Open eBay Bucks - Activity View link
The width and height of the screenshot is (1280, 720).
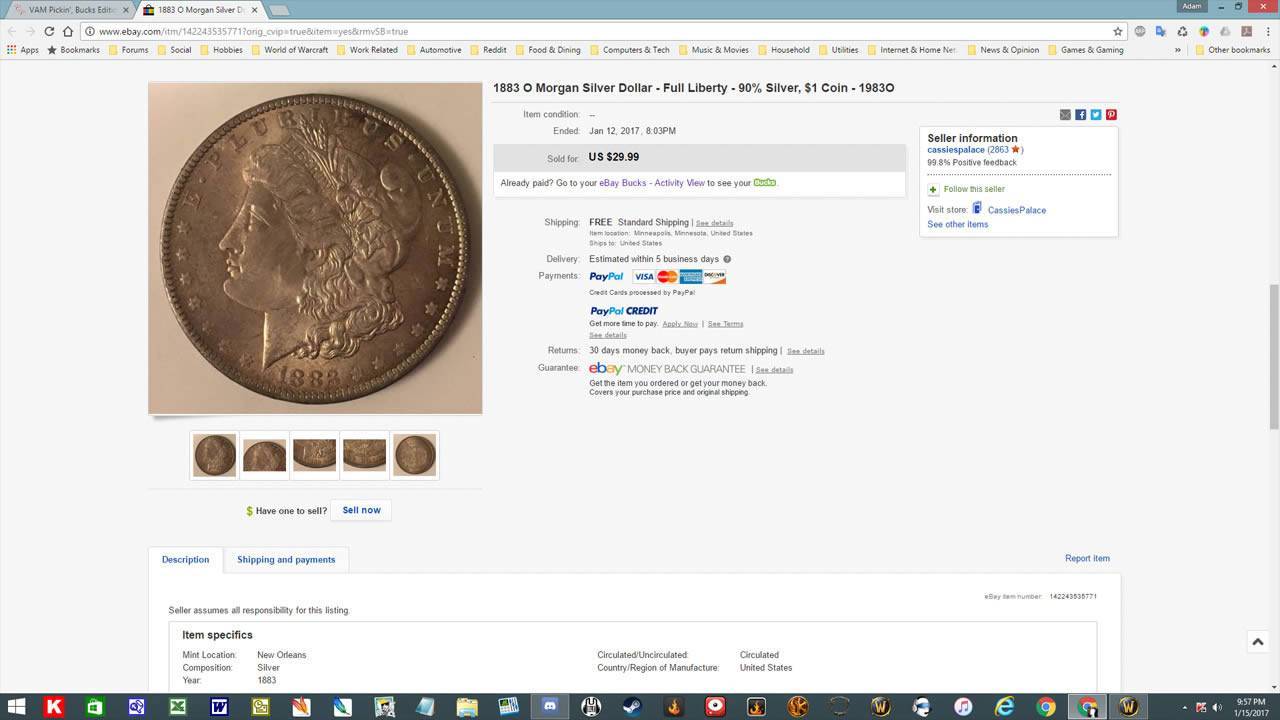[x=652, y=183]
